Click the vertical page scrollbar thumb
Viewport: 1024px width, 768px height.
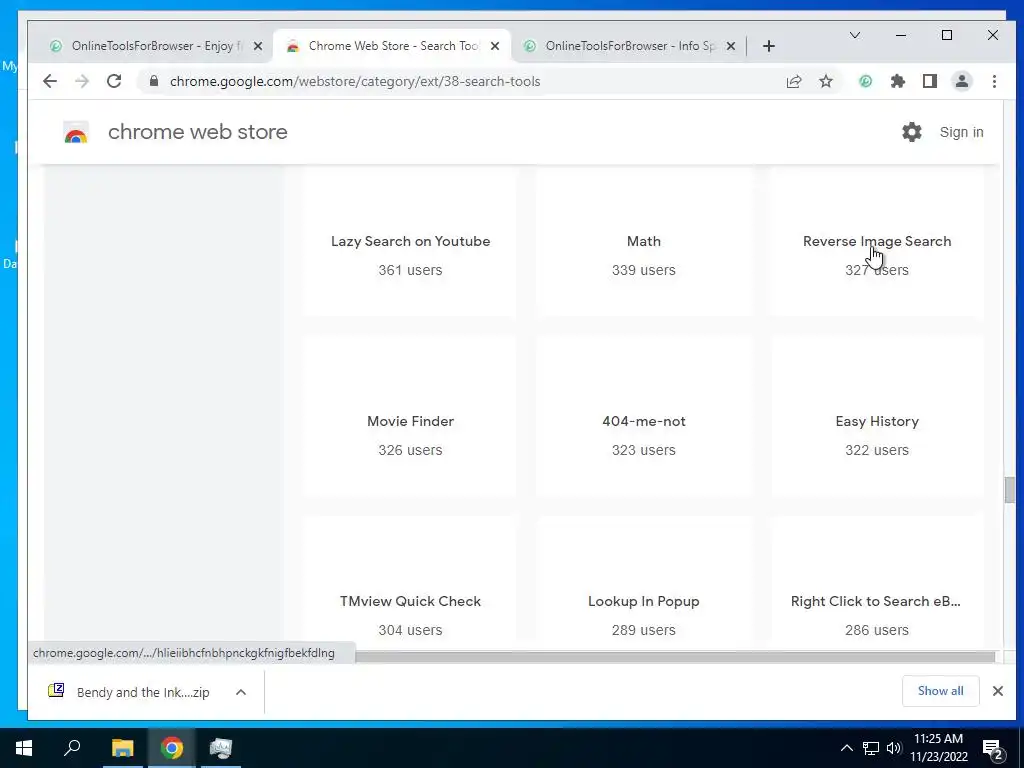pos(1010,490)
